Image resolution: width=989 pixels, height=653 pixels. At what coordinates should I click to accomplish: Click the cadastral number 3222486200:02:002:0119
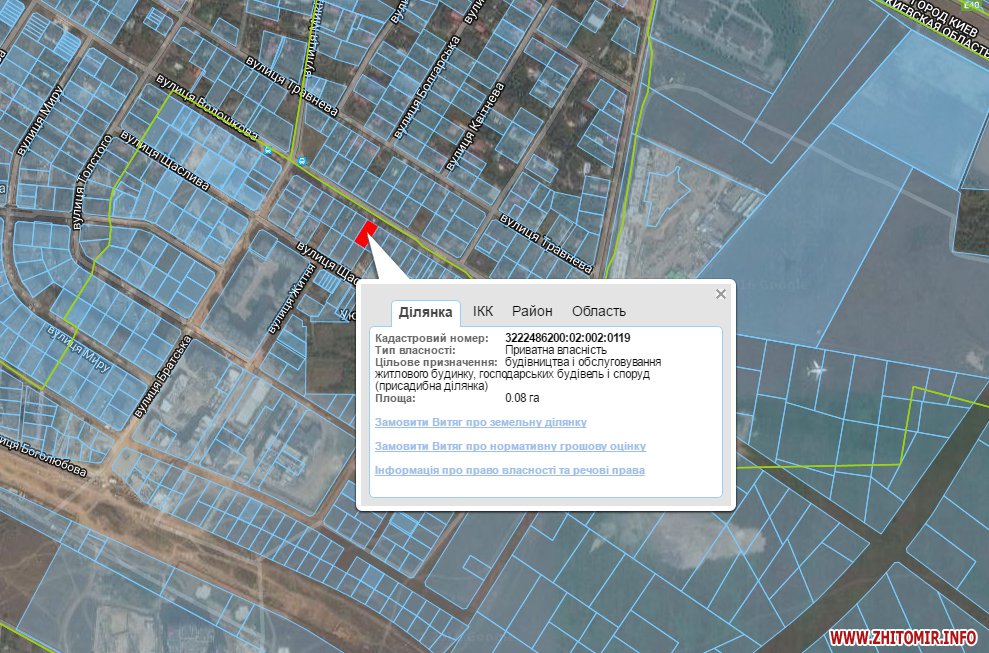(x=568, y=338)
